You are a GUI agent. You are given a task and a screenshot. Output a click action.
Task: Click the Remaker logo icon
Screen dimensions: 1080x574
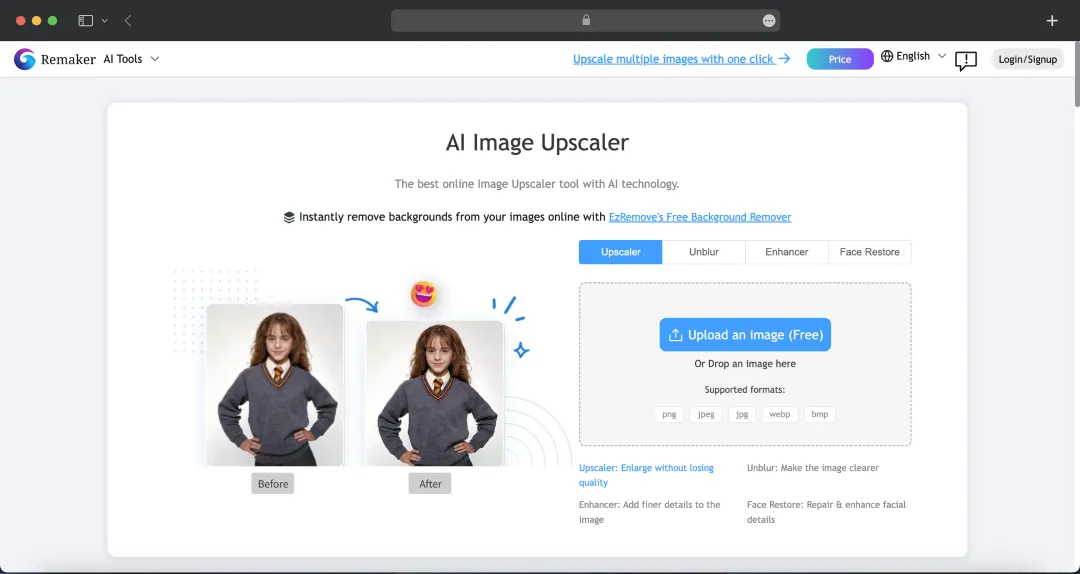pyautogui.click(x=25, y=59)
